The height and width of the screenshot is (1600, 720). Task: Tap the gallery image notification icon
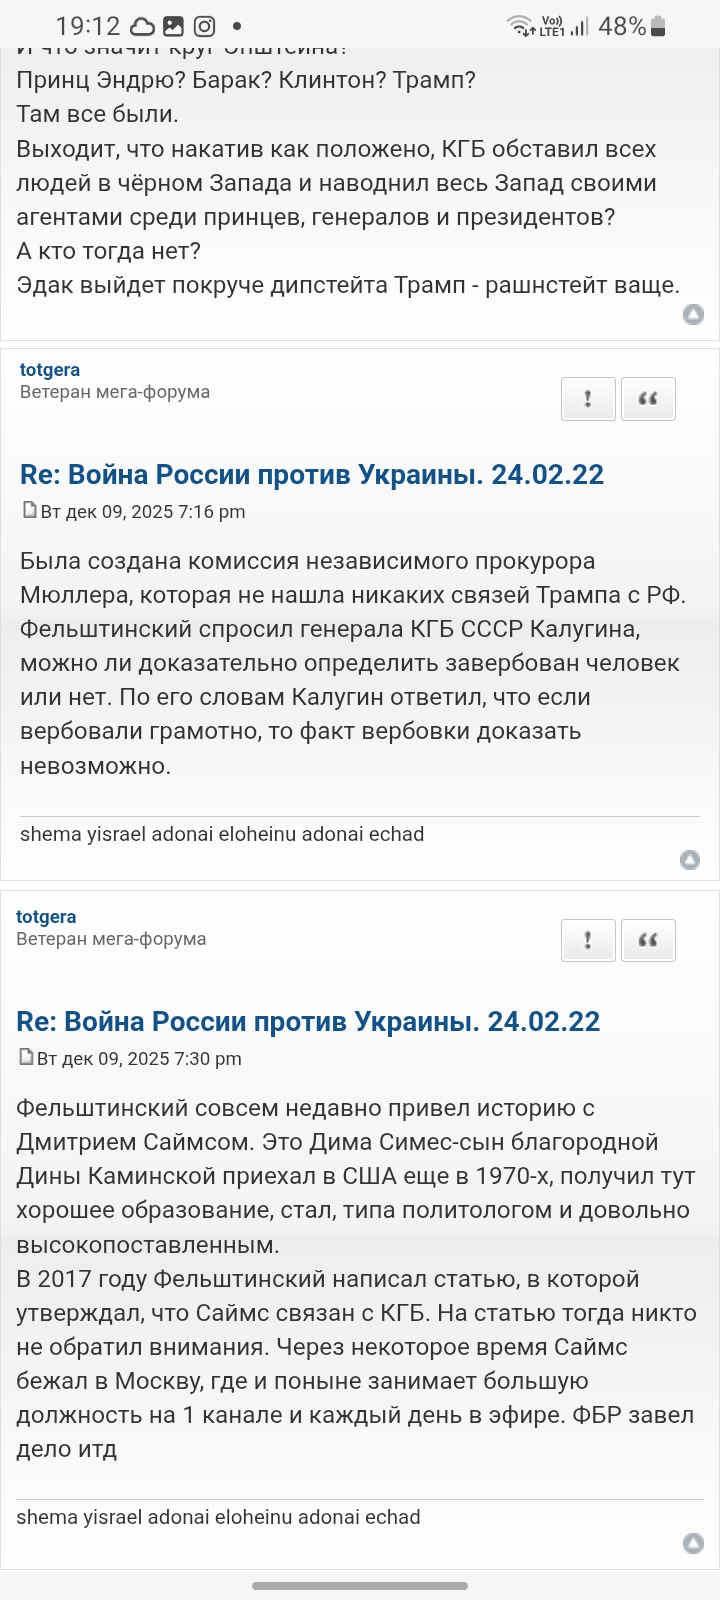(x=173, y=26)
